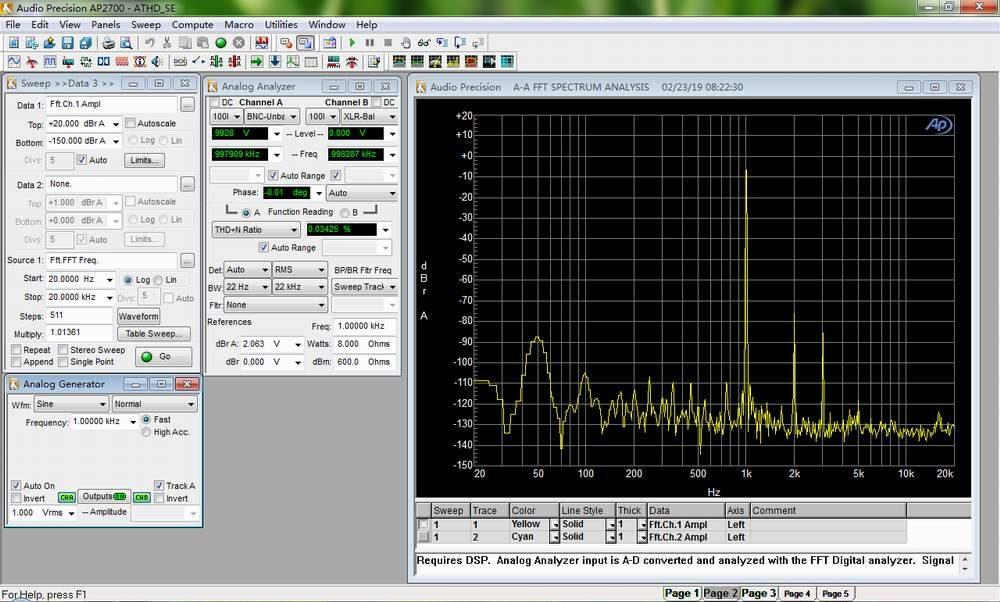This screenshot has height=602, width=1000.
Task: Check the Append checkbox
Action: tap(16, 362)
